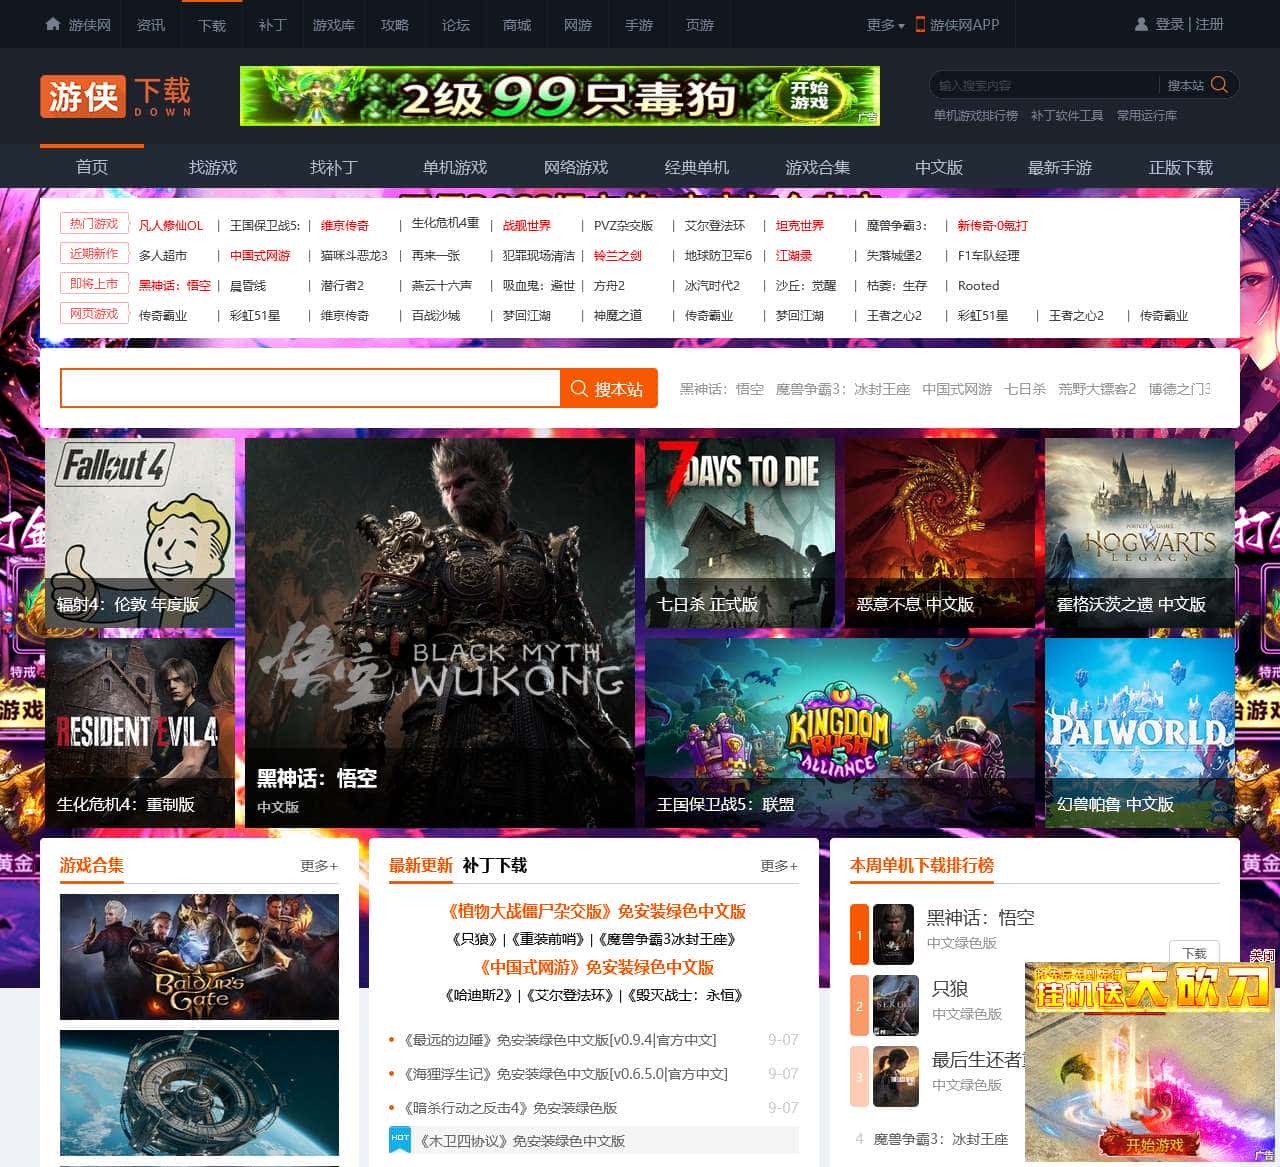The width and height of the screenshot is (1280, 1167).
Task: Click the 游侠下载 site logo
Action: pyautogui.click(x=116, y=96)
